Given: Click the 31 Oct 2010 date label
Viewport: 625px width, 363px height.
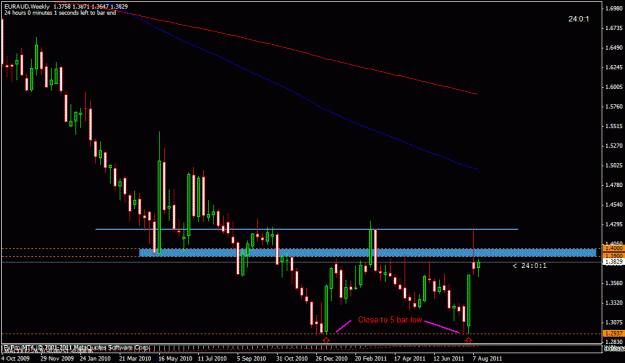Looking at the screenshot, I should pyautogui.click(x=292, y=358).
